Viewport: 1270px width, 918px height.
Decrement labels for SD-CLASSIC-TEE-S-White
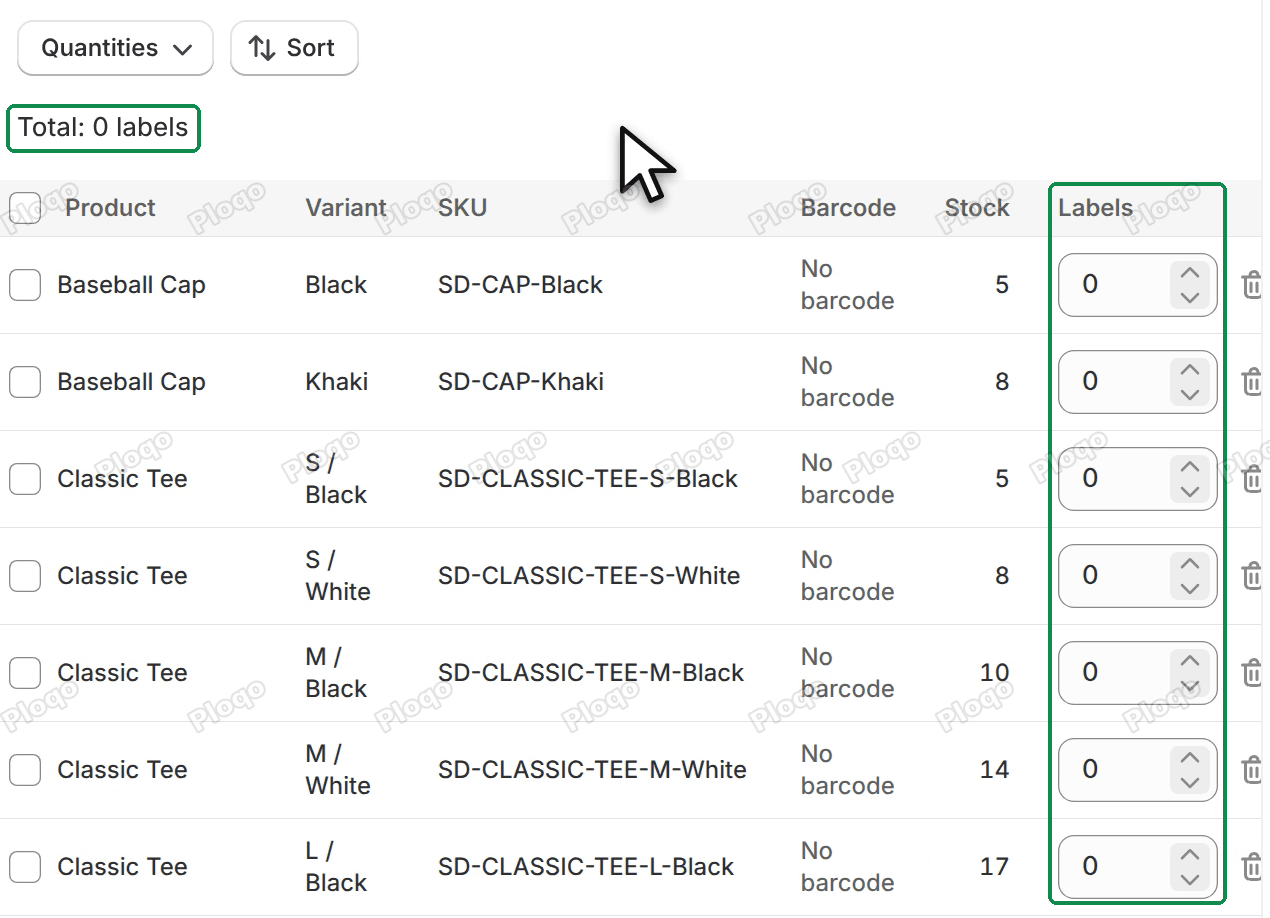[1190, 588]
